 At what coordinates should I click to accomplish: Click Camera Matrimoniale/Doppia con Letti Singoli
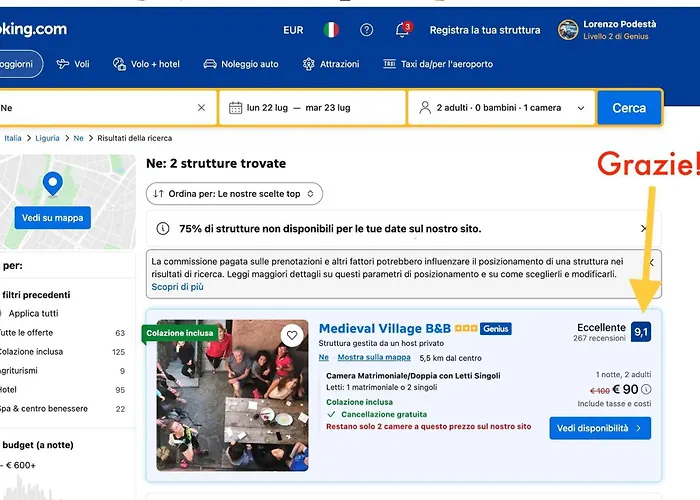coord(413,376)
